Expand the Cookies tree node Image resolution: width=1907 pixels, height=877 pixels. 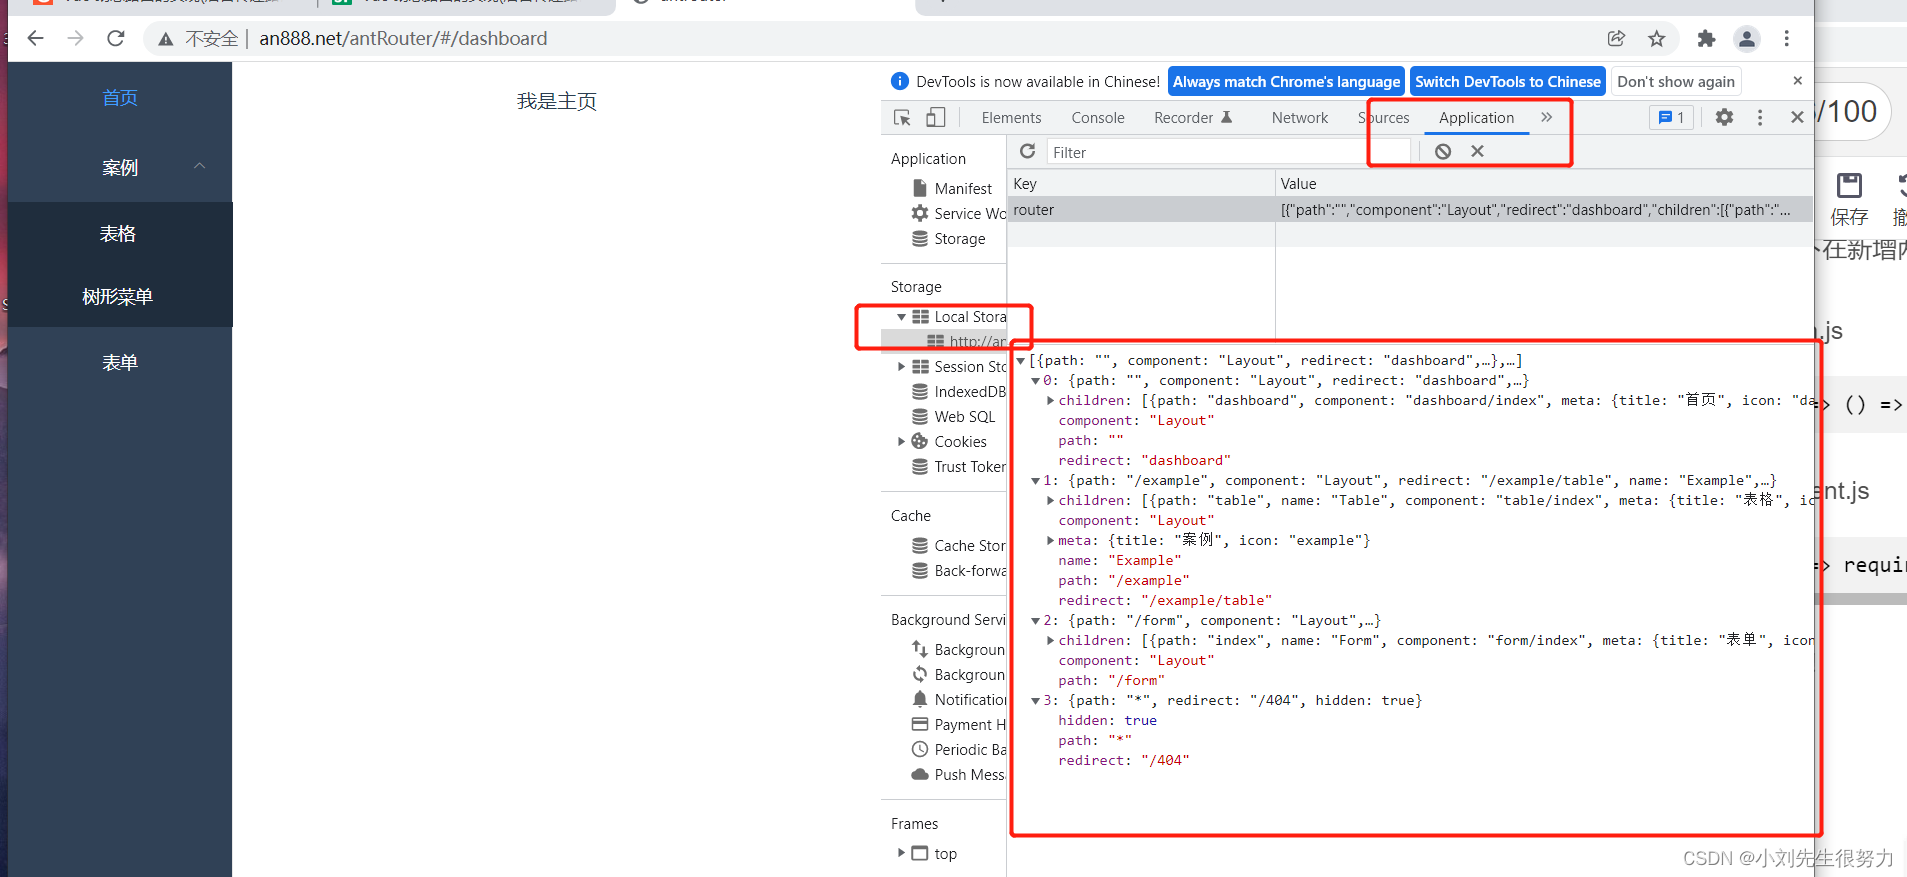tap(901, 442)
